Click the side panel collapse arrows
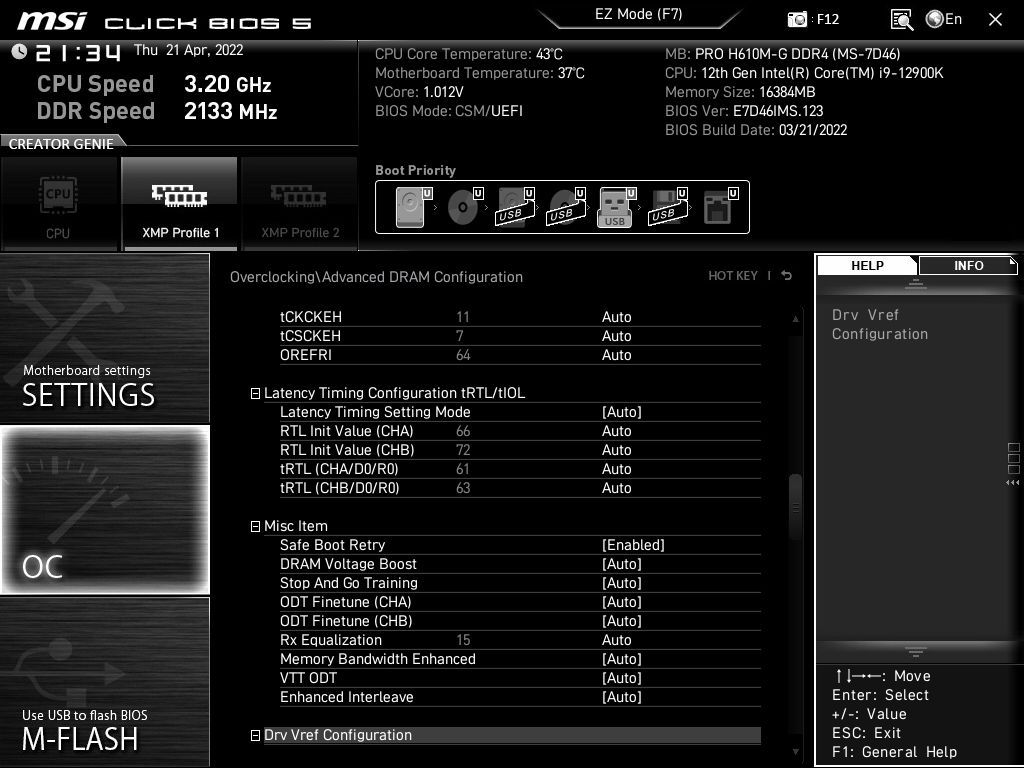 tap(1013, 483)
